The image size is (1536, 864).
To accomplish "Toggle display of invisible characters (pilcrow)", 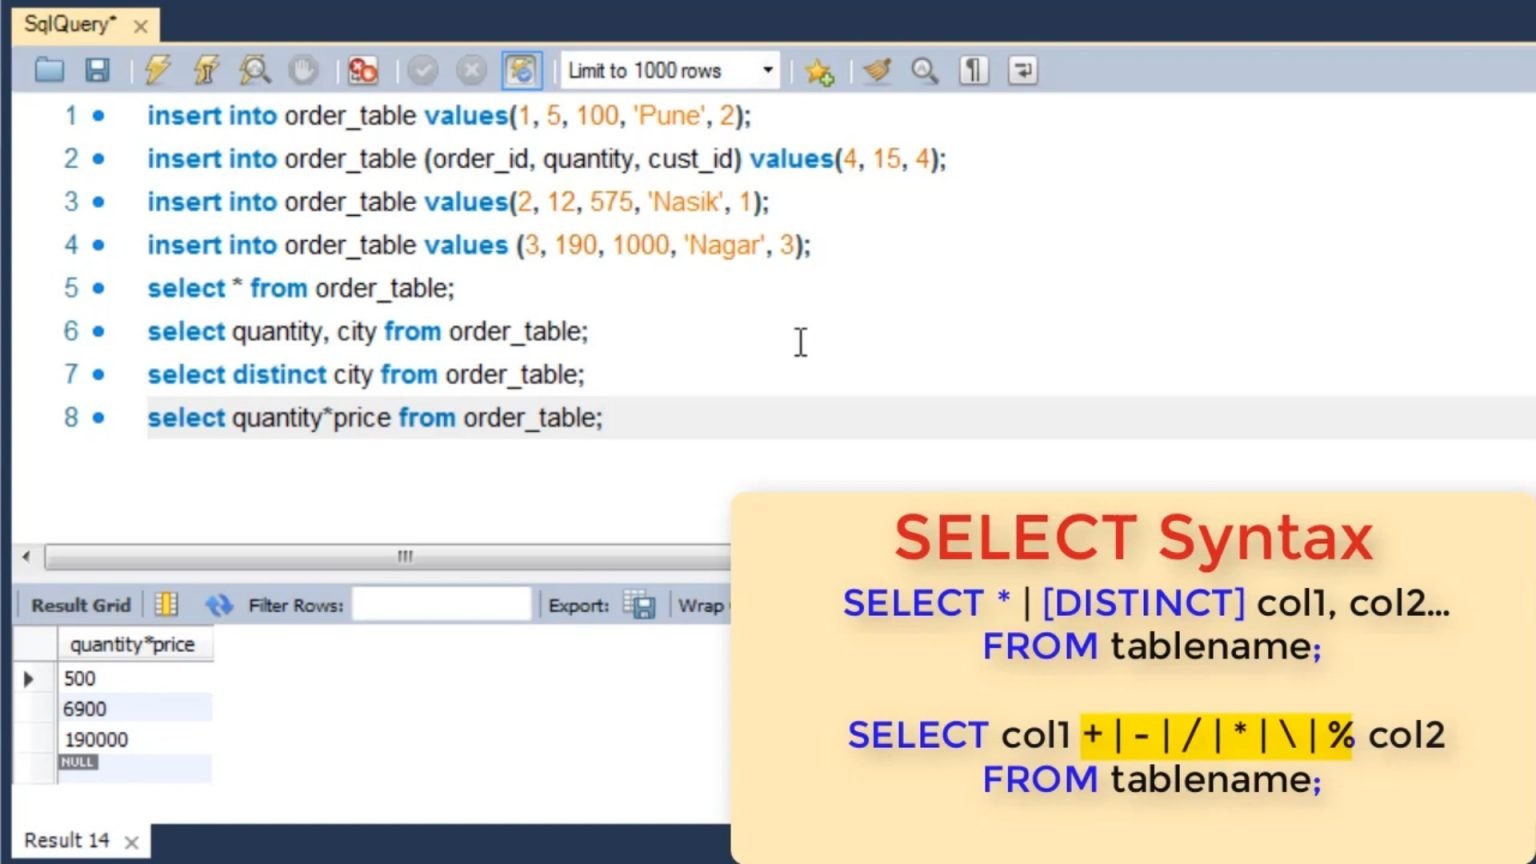I will (x=973, y=70).
